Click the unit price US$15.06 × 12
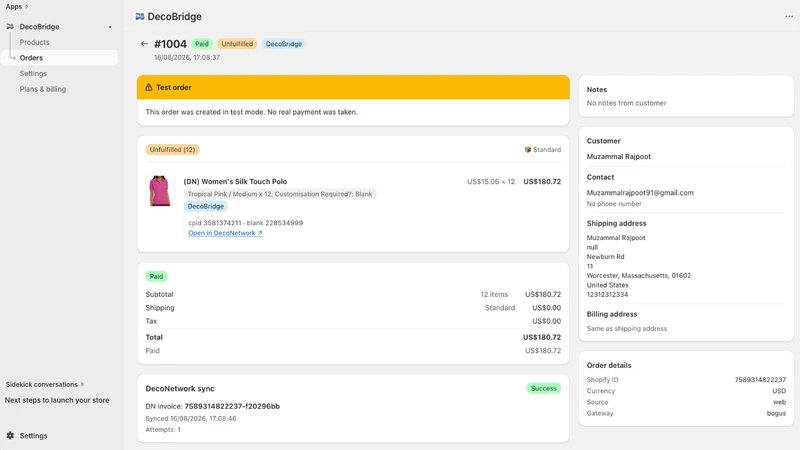 pos(491,181)
